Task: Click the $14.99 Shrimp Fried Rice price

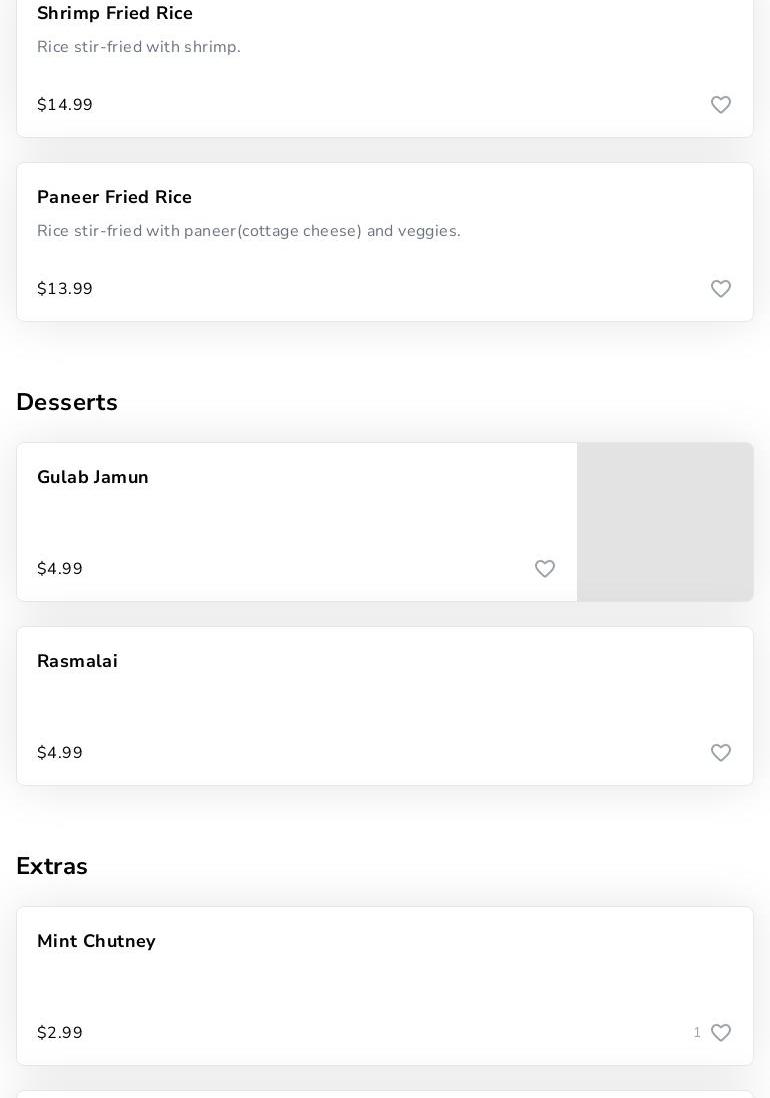Action: pyautogui.click(x=65, y=105)
